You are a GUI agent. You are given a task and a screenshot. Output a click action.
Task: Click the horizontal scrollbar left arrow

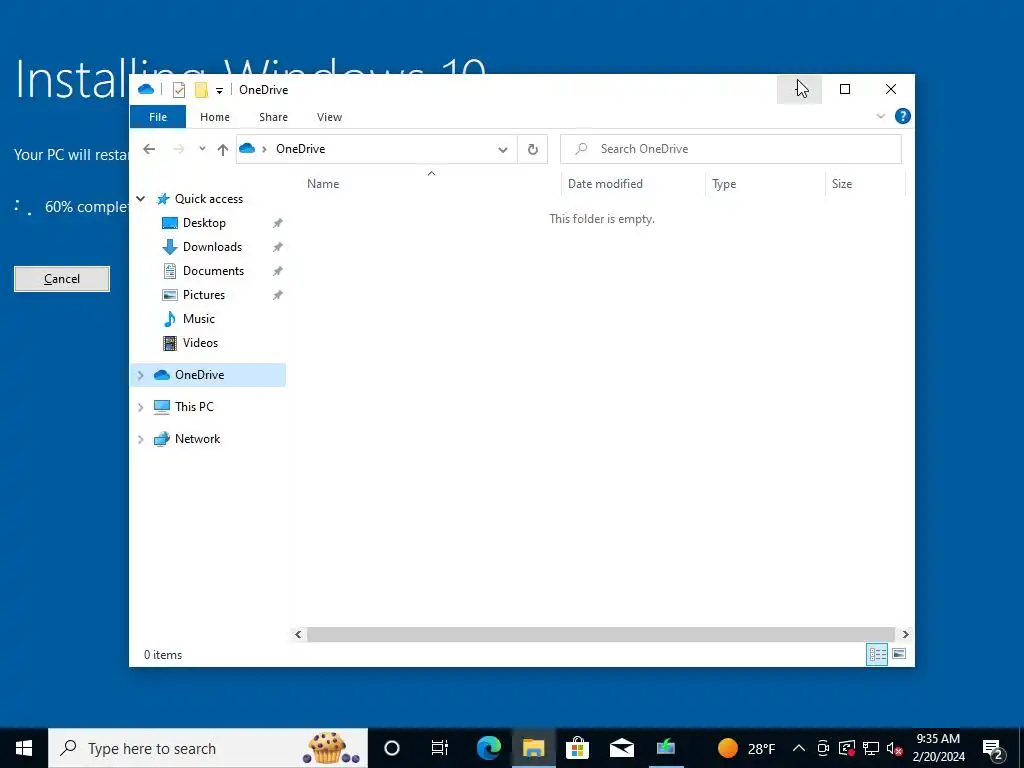[x=298, y=634]
